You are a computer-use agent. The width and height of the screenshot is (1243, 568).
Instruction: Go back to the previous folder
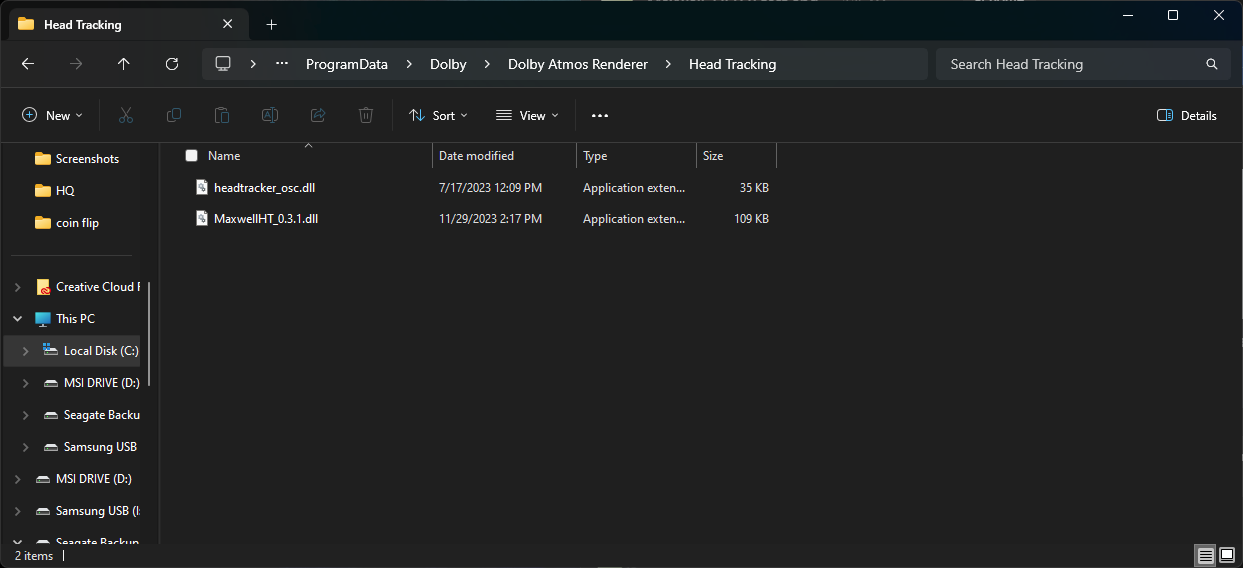[28, 64]
